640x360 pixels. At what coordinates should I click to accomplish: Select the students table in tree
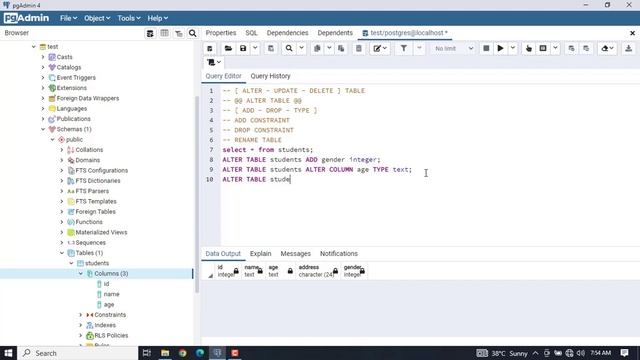coord(97,263)
